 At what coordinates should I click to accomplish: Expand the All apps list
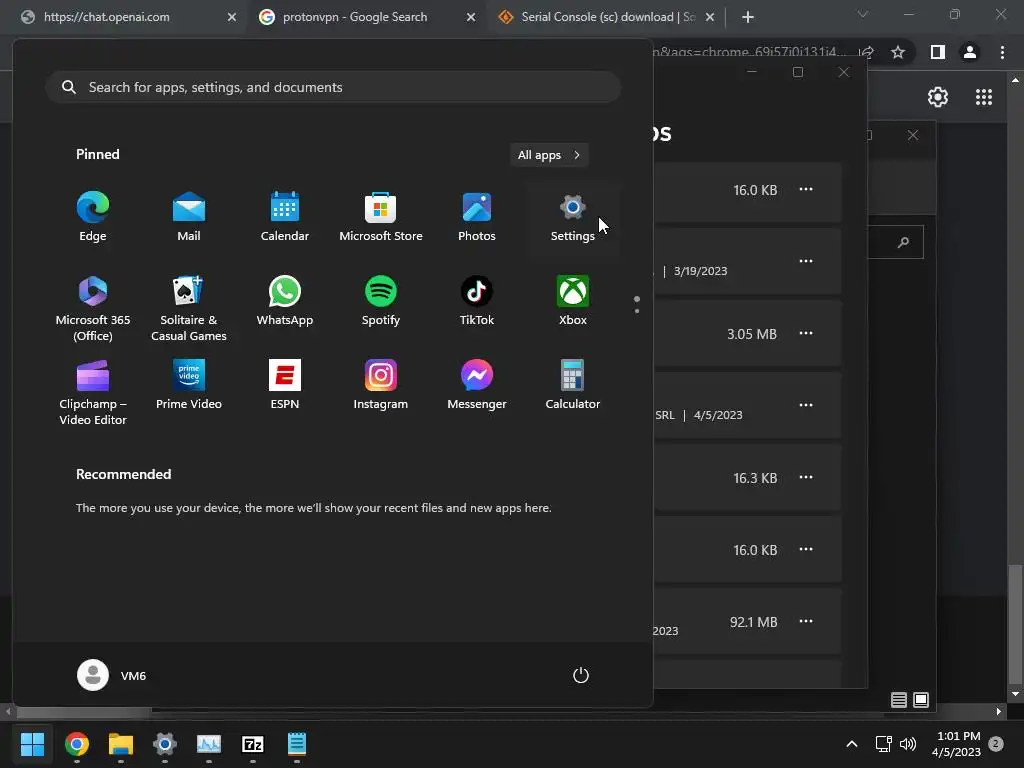coord(549,155)
